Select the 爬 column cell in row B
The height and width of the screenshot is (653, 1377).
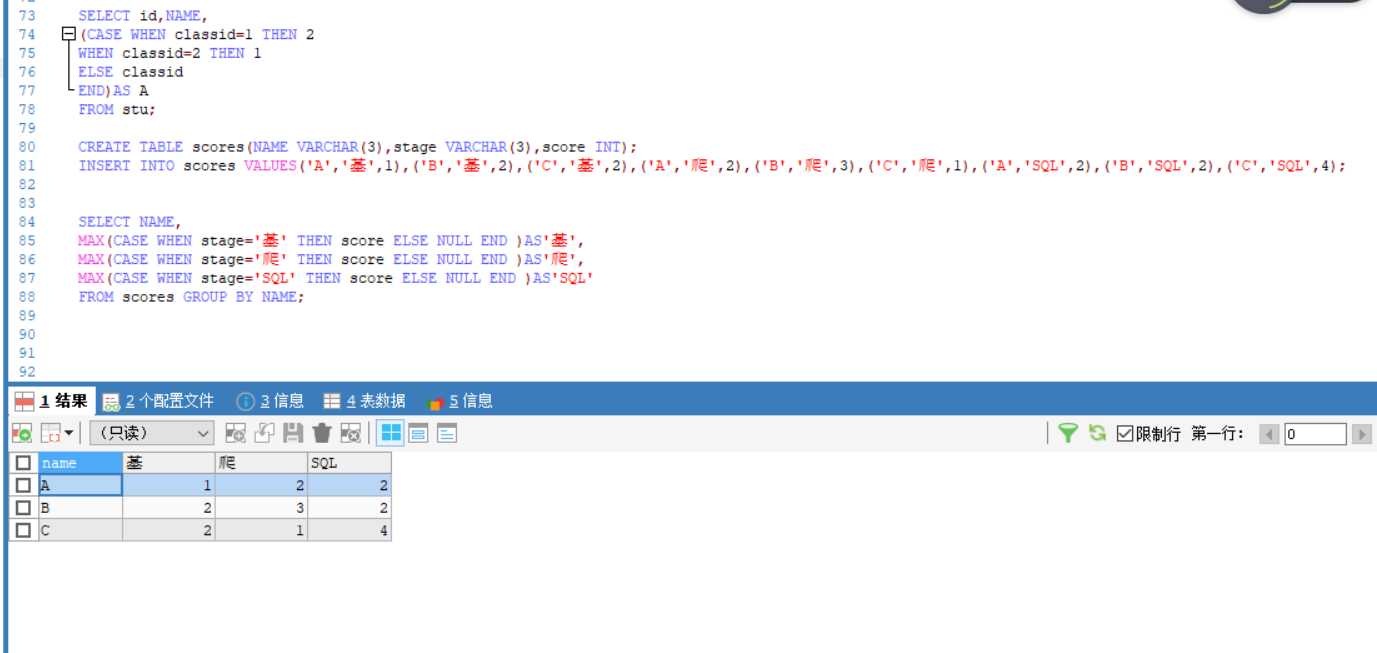261,508
